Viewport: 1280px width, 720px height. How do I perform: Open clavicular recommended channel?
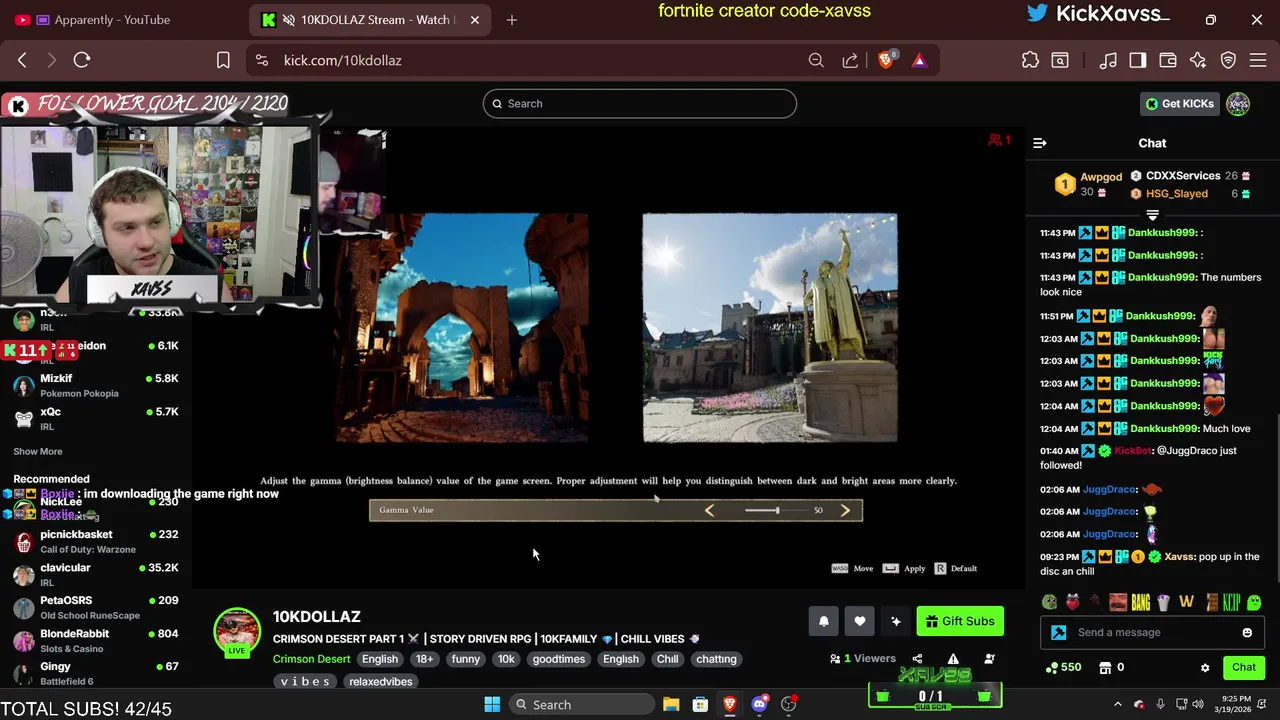pos(95,574)
